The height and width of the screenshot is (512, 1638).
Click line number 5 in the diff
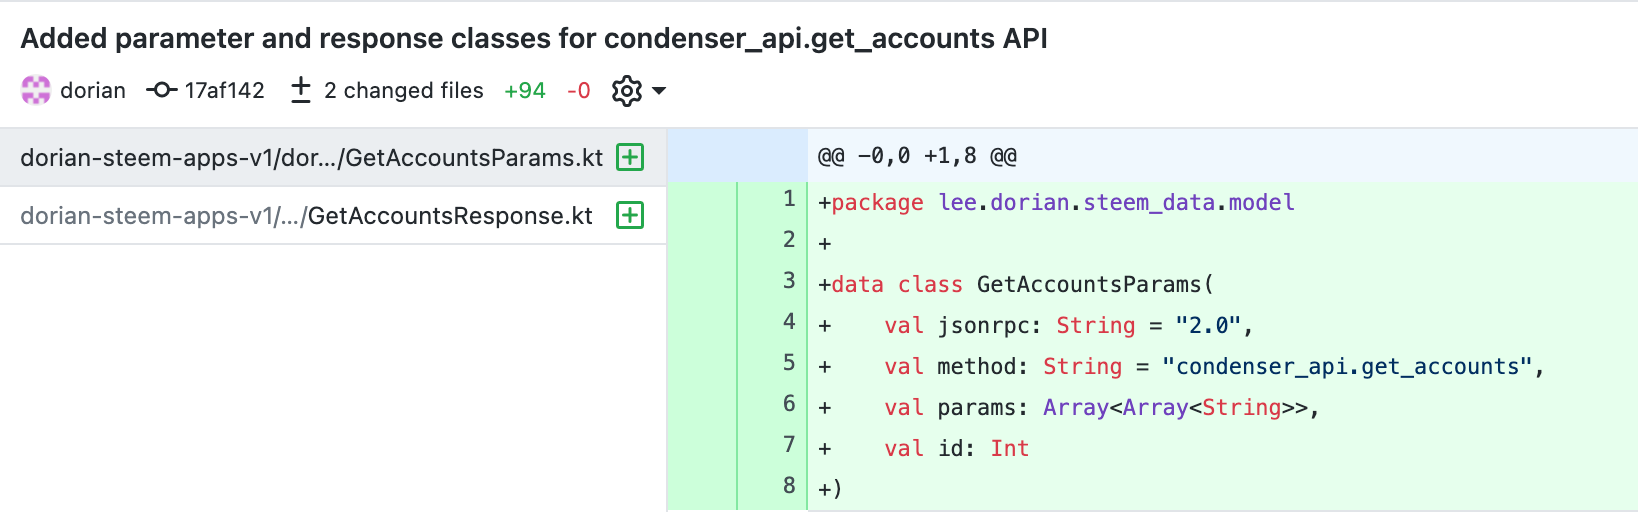789,363
